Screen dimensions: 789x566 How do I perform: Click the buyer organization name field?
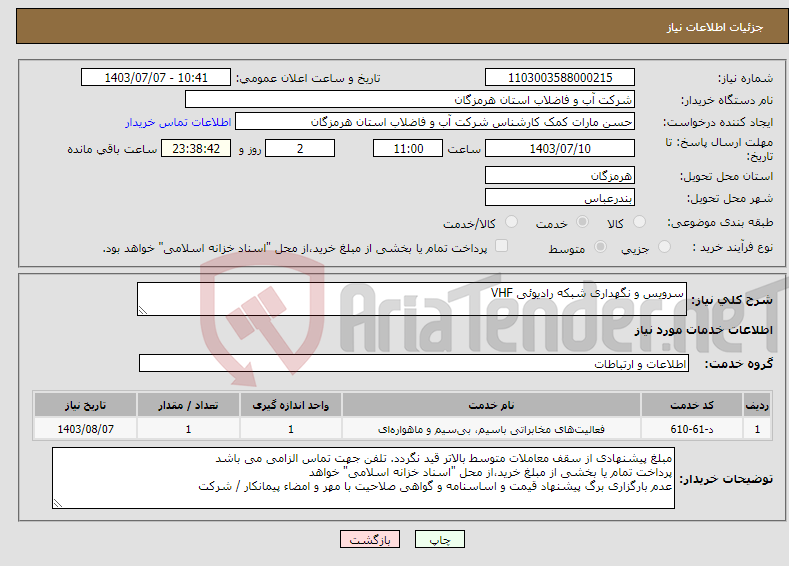pyautogui.click(x=410, y=100)
